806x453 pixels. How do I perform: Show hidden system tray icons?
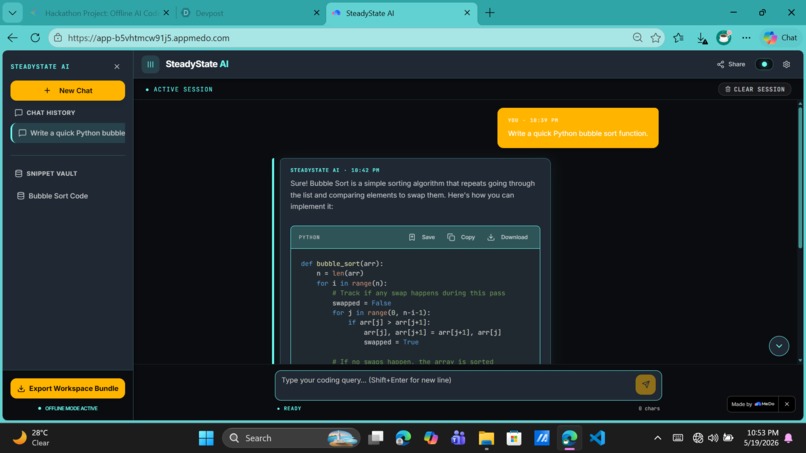(657, 438)
